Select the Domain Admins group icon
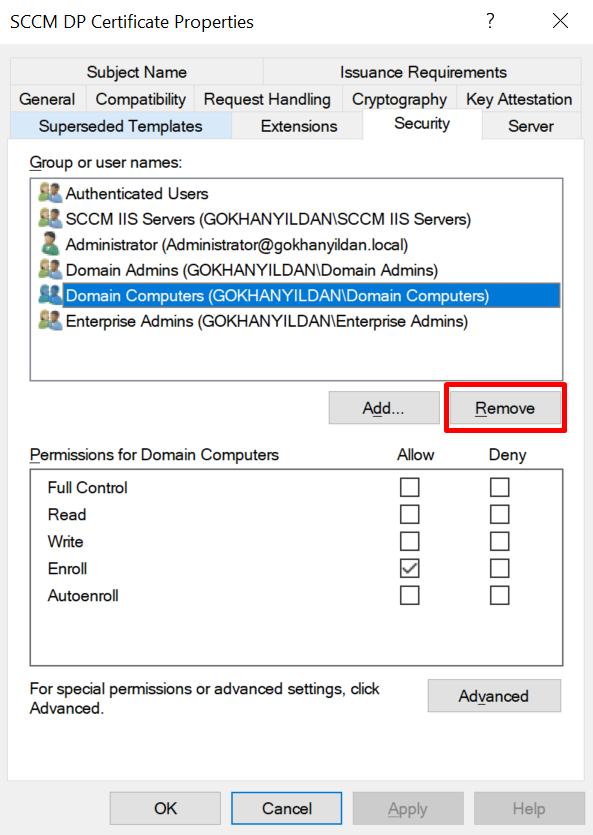This screenshot has height=835, width=593. 51,269
